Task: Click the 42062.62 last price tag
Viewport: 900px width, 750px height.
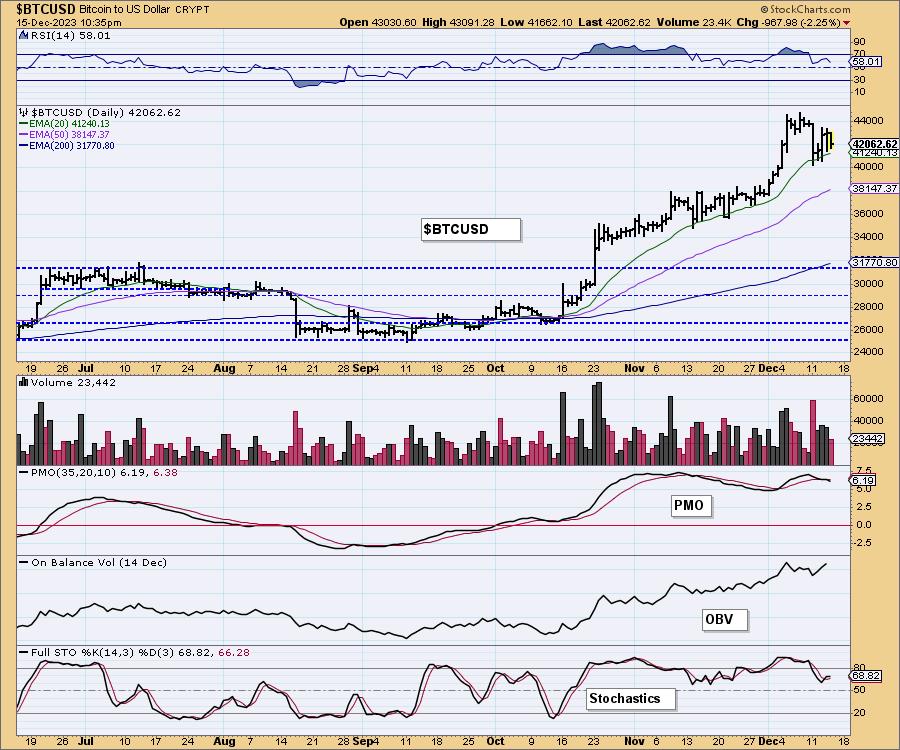Action: point(874,144)
